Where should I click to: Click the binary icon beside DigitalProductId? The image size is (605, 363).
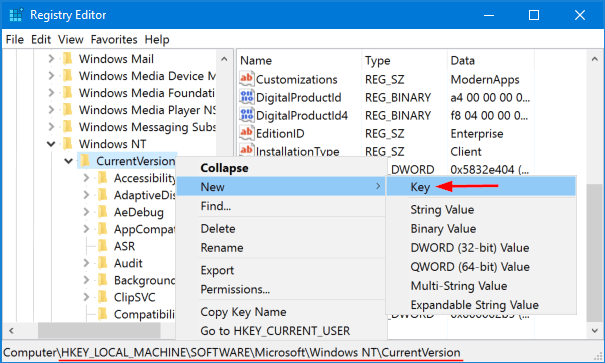click(x=247, y=97)
